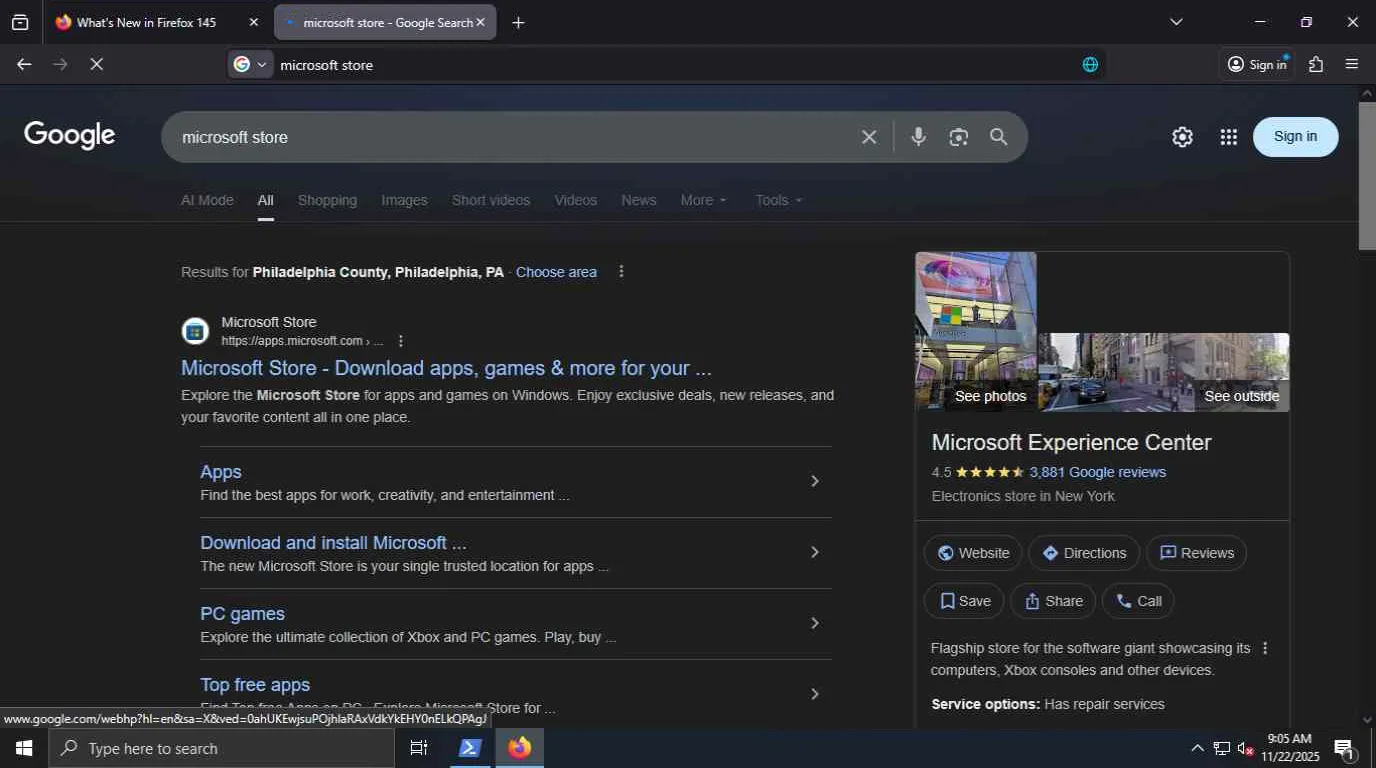Screen dimensions: 1376x768
Task: Open options menu beside Choose area
Action: click(x=621, y=272)
